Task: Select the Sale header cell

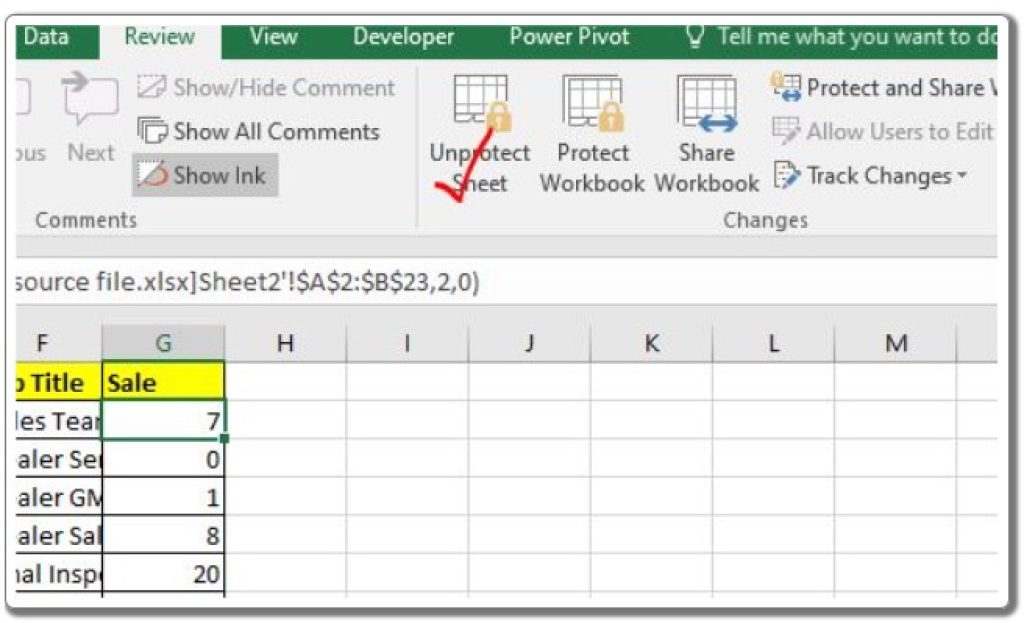Action: tap(163, 382)
